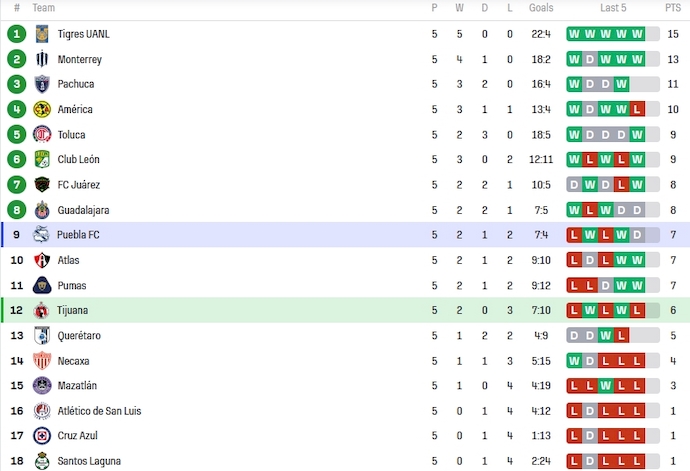Sort standings by Goals column header
Screen dimensions: 690x471
pyautogui.click(x=541, y=8)
